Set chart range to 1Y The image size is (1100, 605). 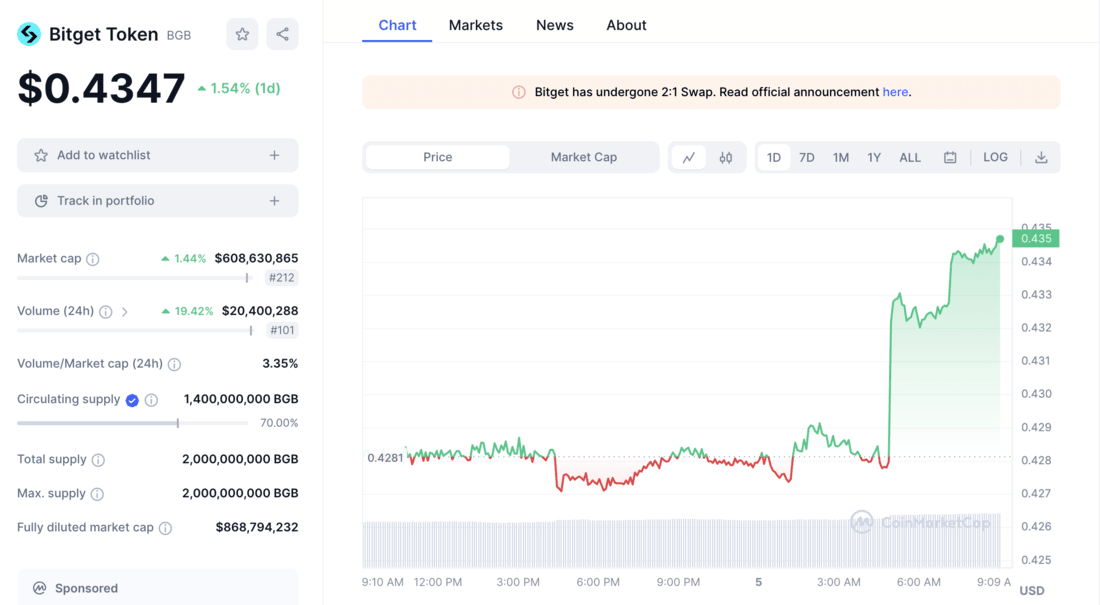coord(873,157)
